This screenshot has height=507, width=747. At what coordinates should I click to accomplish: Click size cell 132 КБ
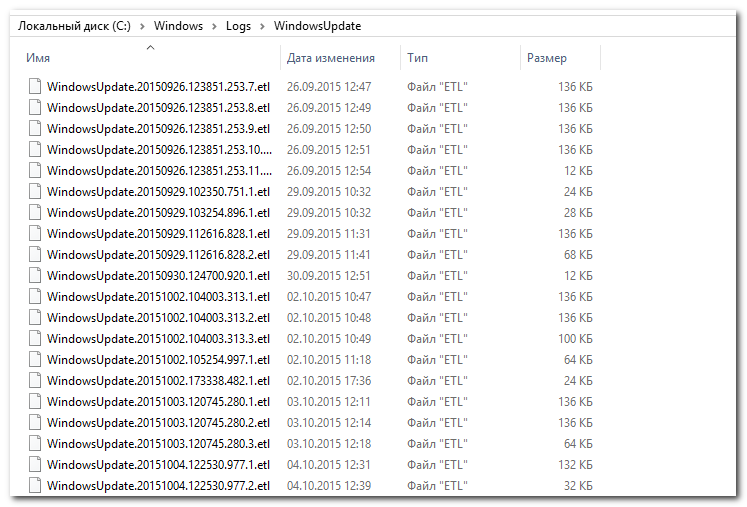[575, 465]
